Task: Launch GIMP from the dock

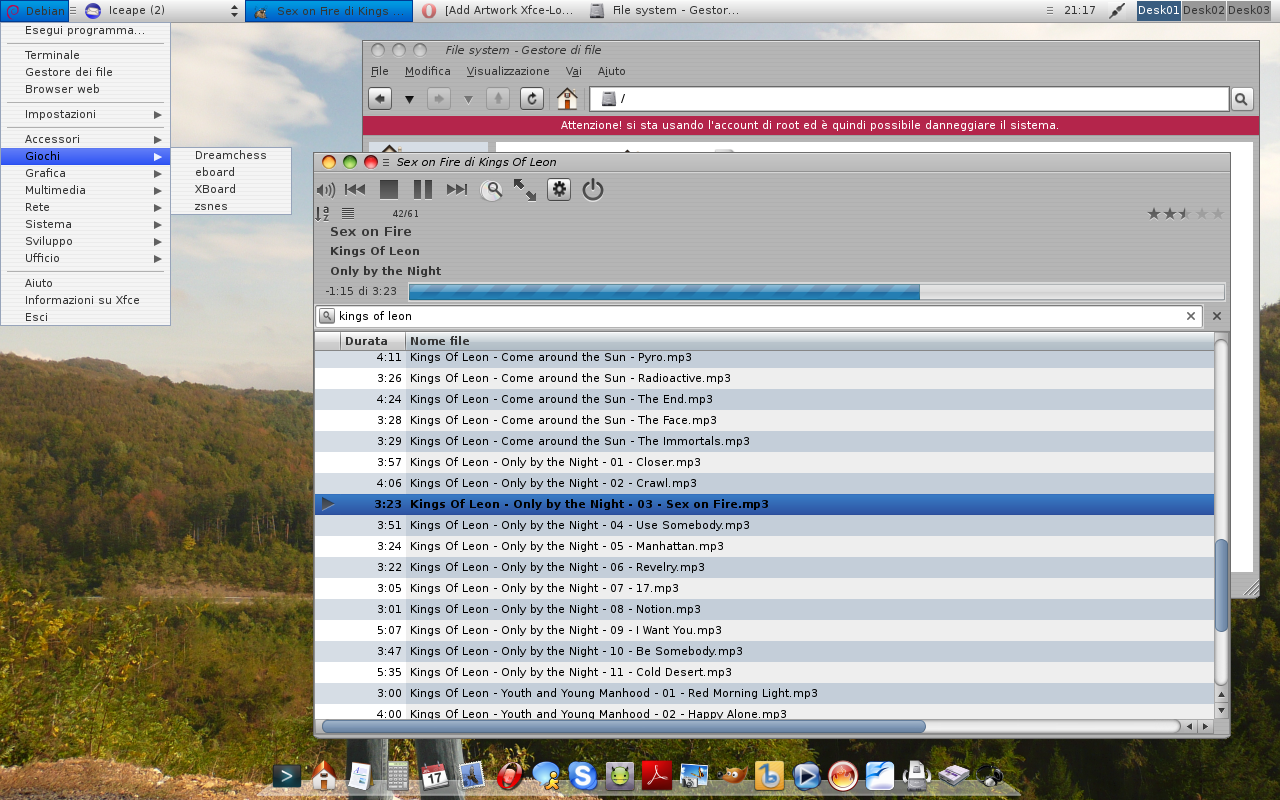Action: pos(731,775)
